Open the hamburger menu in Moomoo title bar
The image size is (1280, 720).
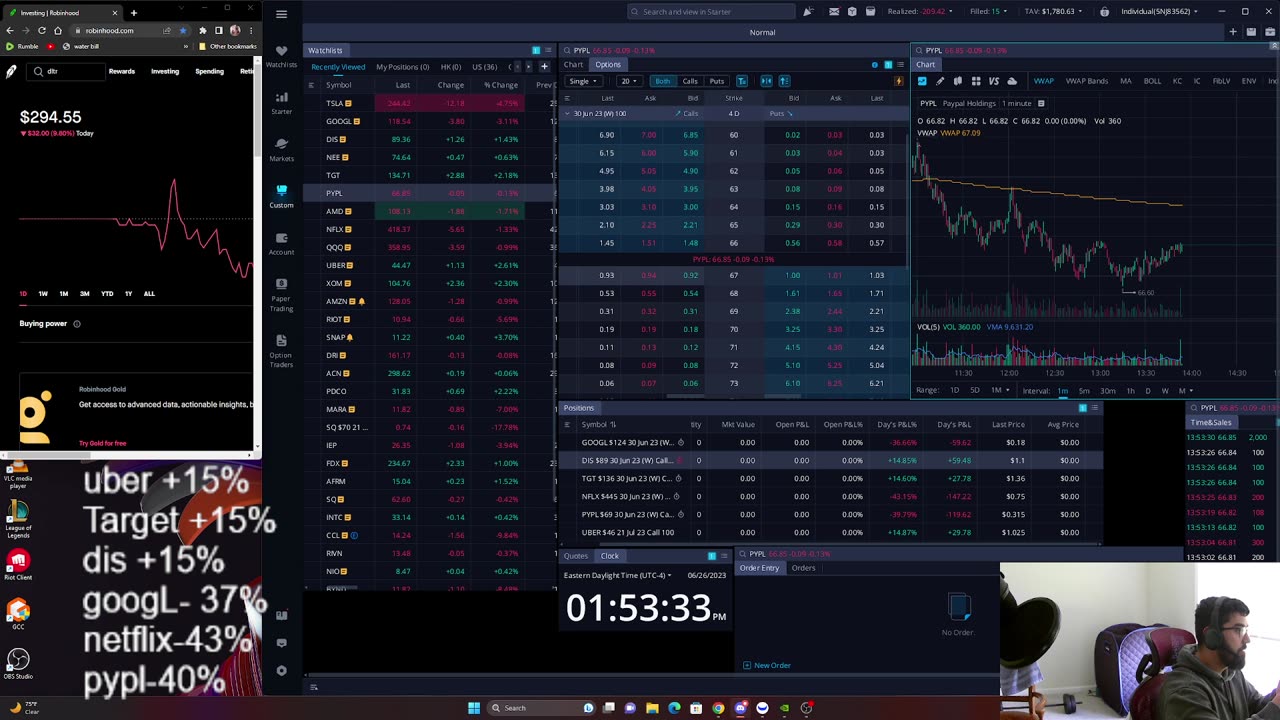pyautogui.click(x=281, y=14)
